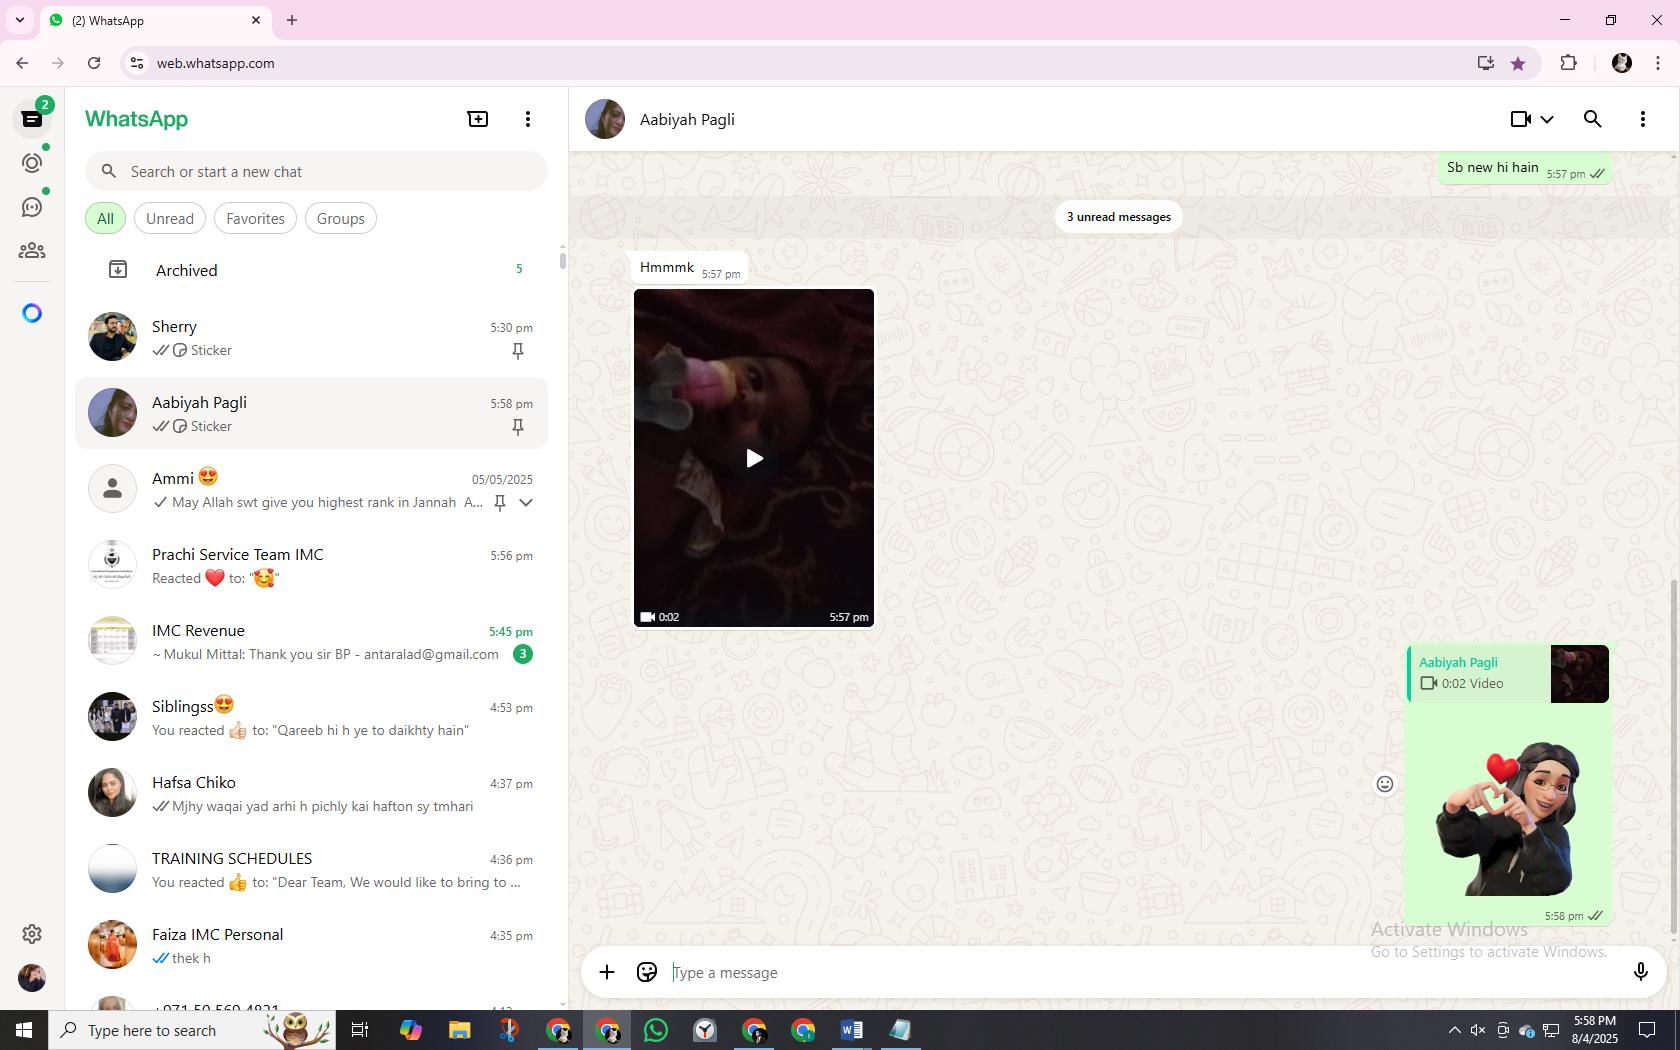Select the All filter
Viewport: 1680px width, 1050px height.
[105, 219]
